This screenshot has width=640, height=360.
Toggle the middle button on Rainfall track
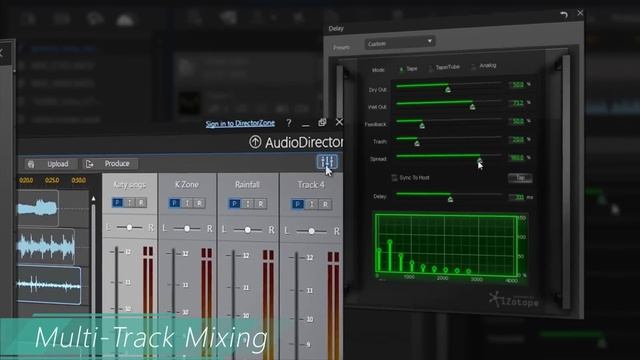click(x=247, y=203)
